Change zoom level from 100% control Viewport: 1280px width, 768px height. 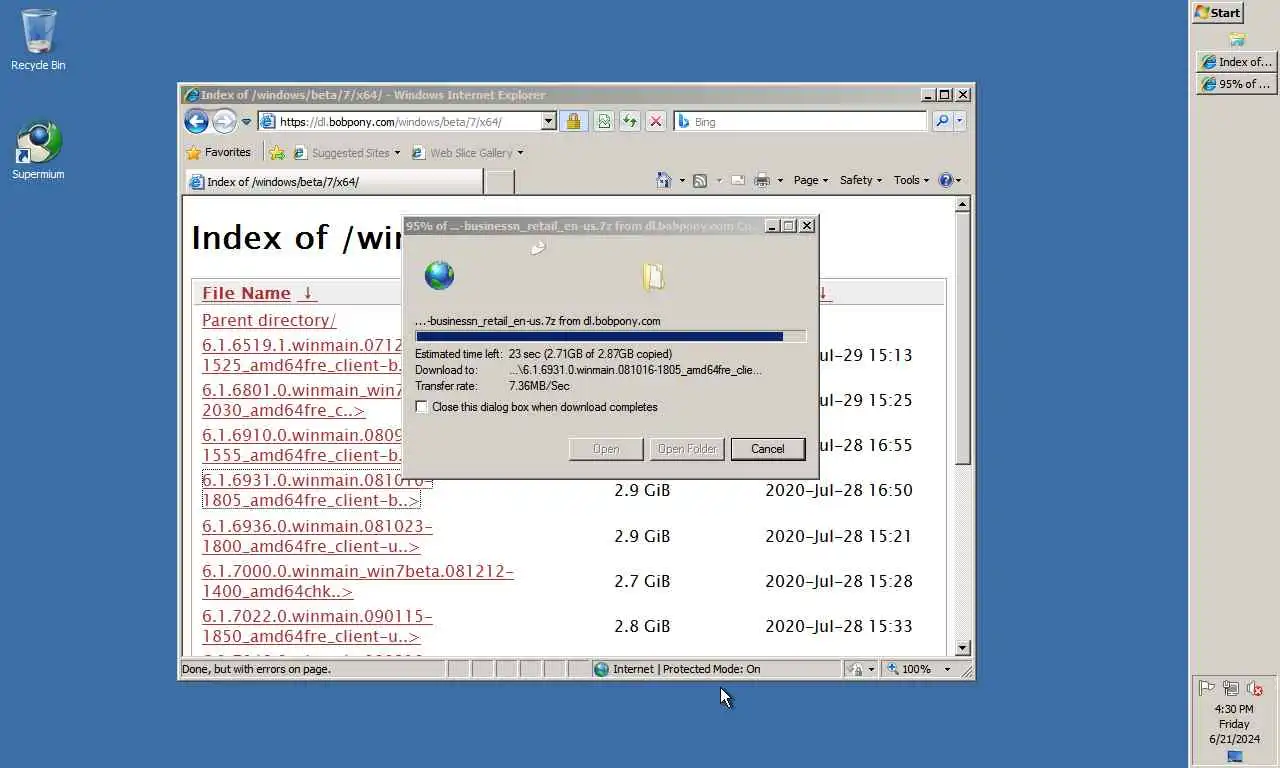918,669
